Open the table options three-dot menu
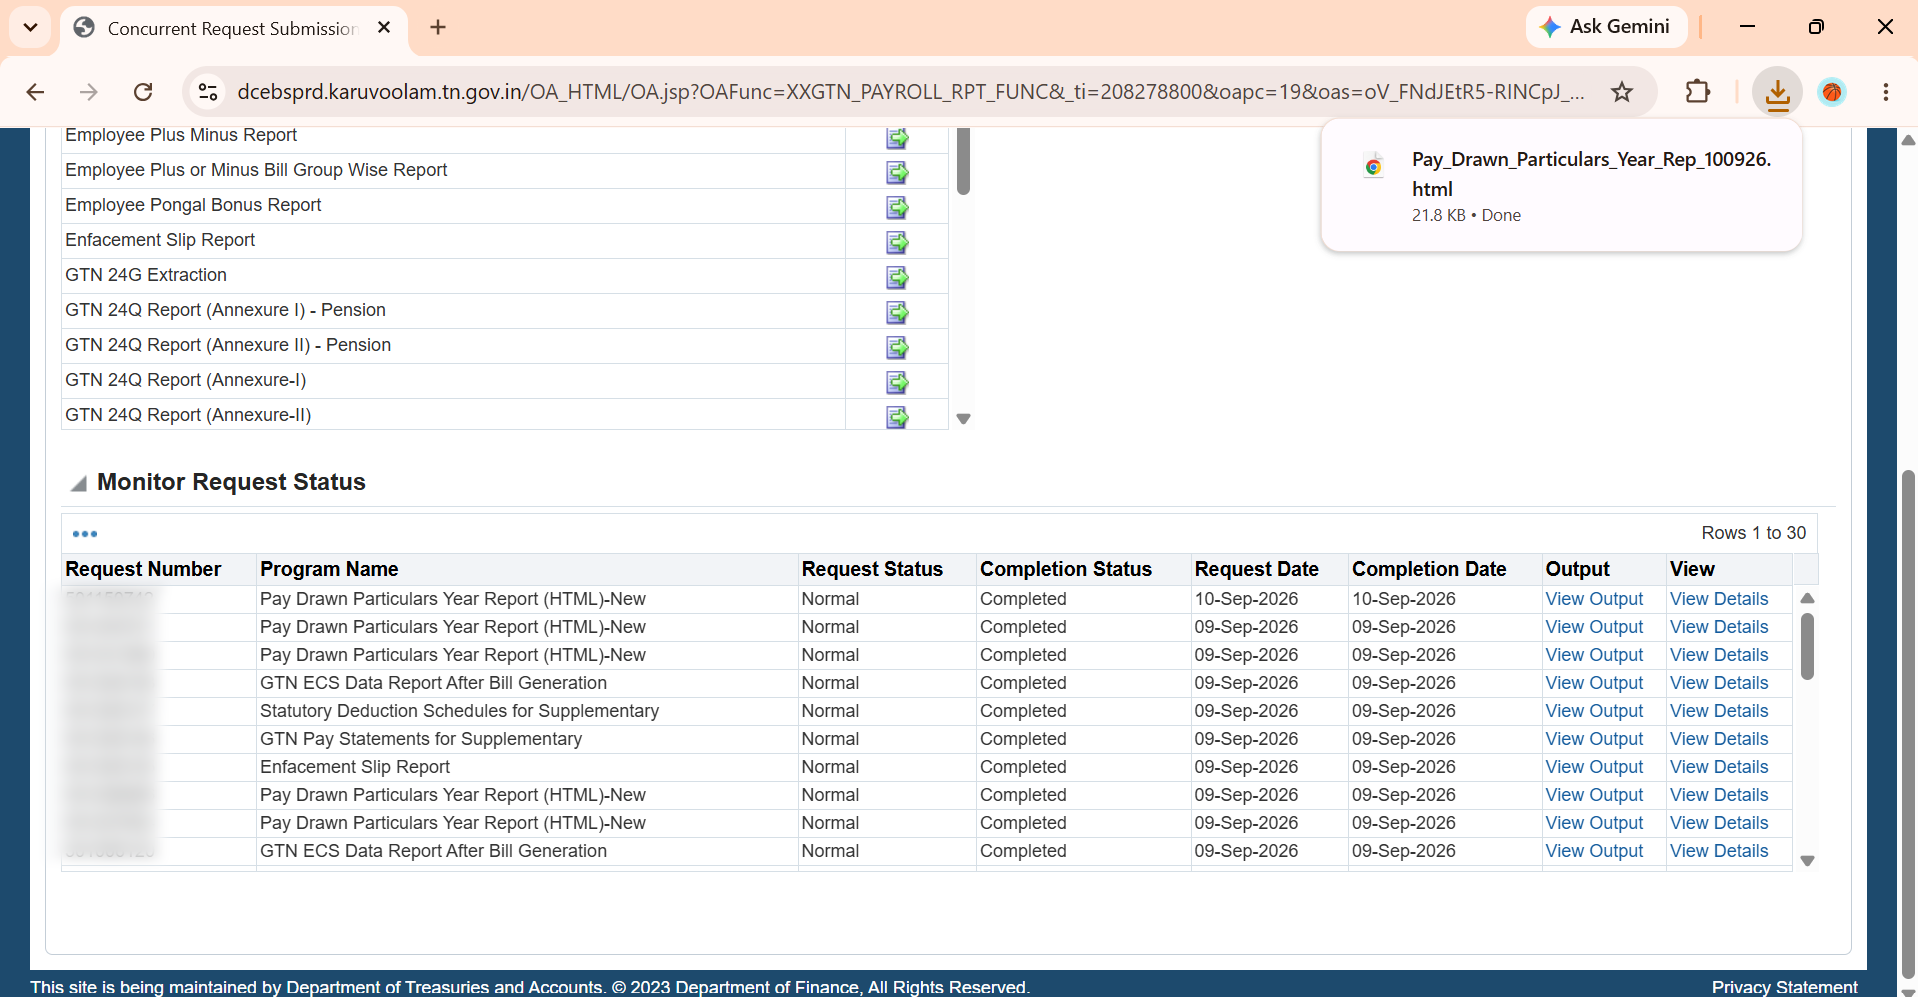Screen dimensions: 1918x997 point(85,534)
